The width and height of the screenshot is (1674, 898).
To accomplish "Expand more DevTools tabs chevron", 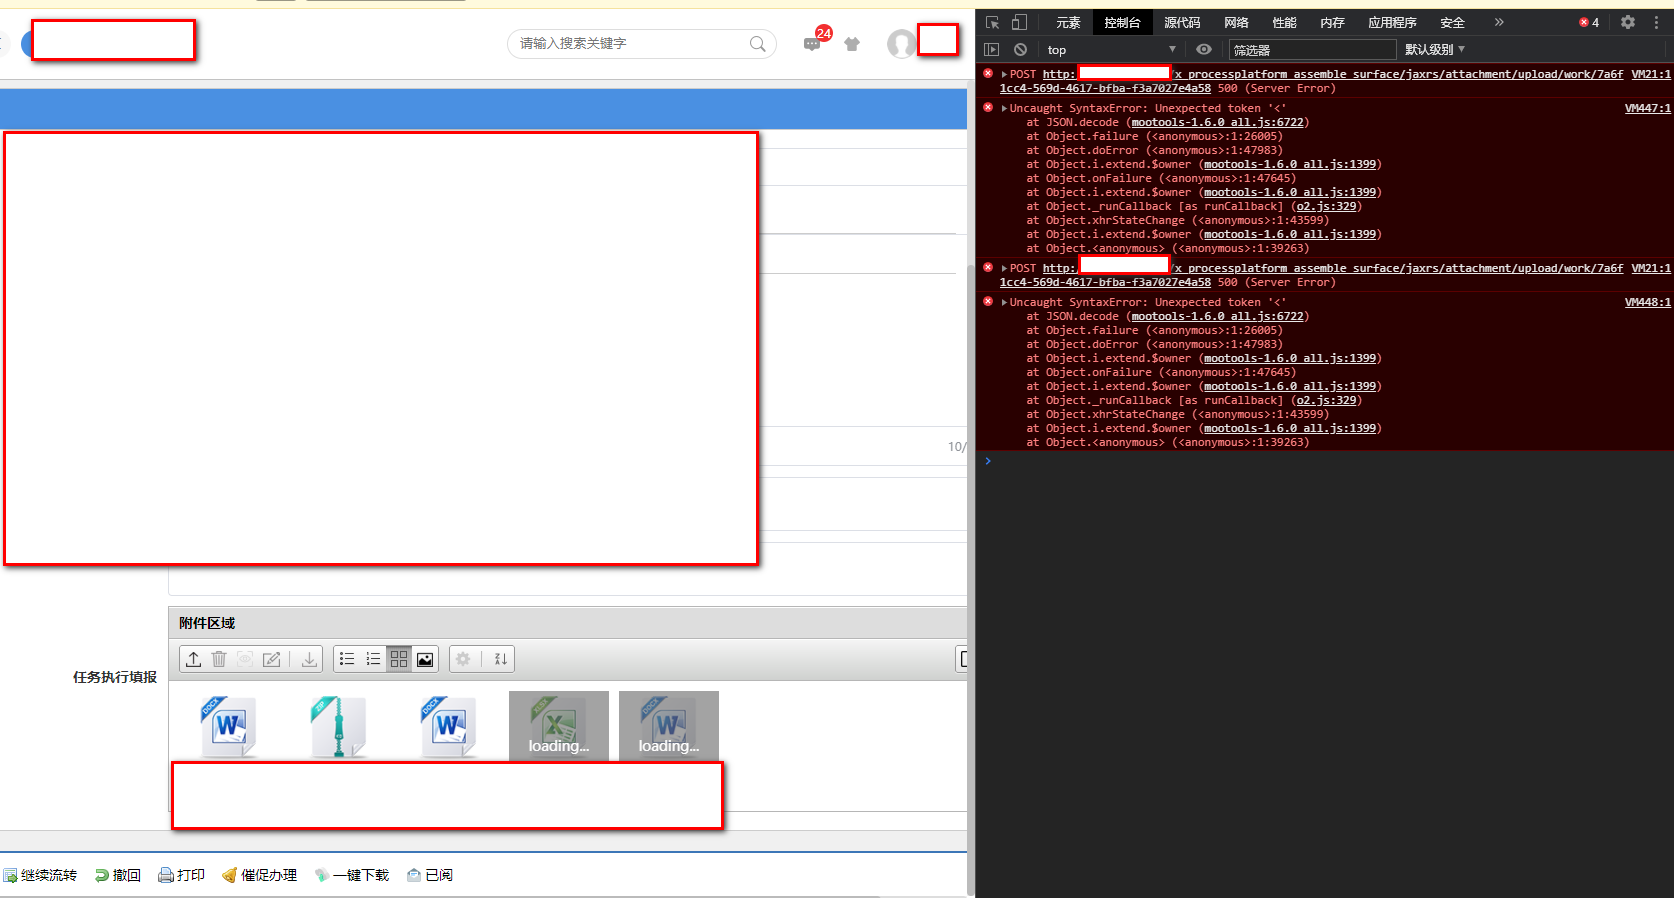I will (x=1499, y=22).
